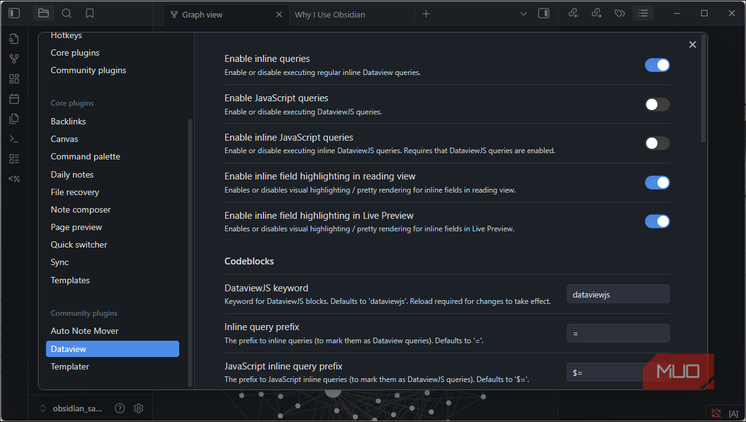Image resolution: width=746 pixels, height=422 pixels.
Task: Open Hotkeys settings section
Action: pos(66,35)
